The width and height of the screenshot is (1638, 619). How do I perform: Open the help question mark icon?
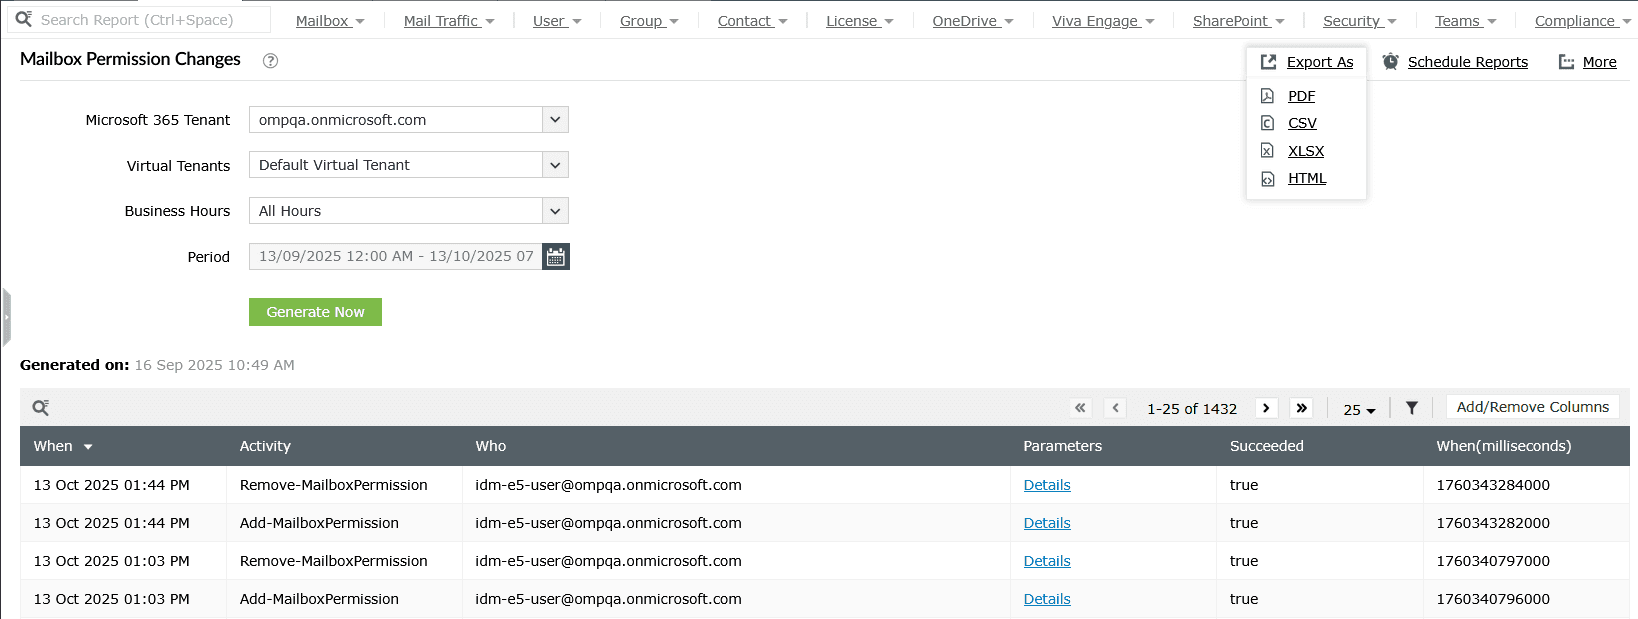point(270,61)
